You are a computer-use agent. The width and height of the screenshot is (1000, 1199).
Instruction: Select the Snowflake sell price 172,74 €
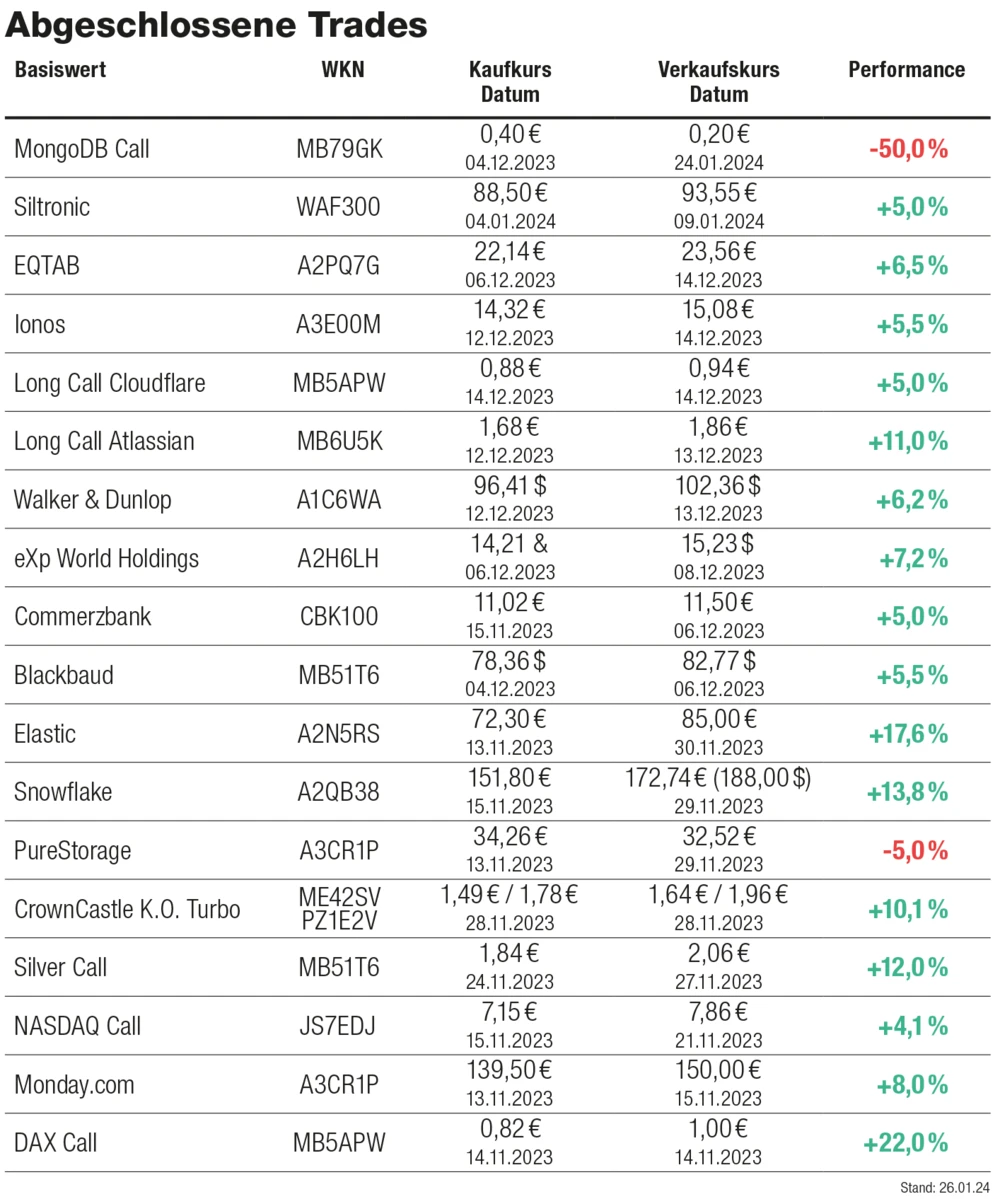point(675,780)
